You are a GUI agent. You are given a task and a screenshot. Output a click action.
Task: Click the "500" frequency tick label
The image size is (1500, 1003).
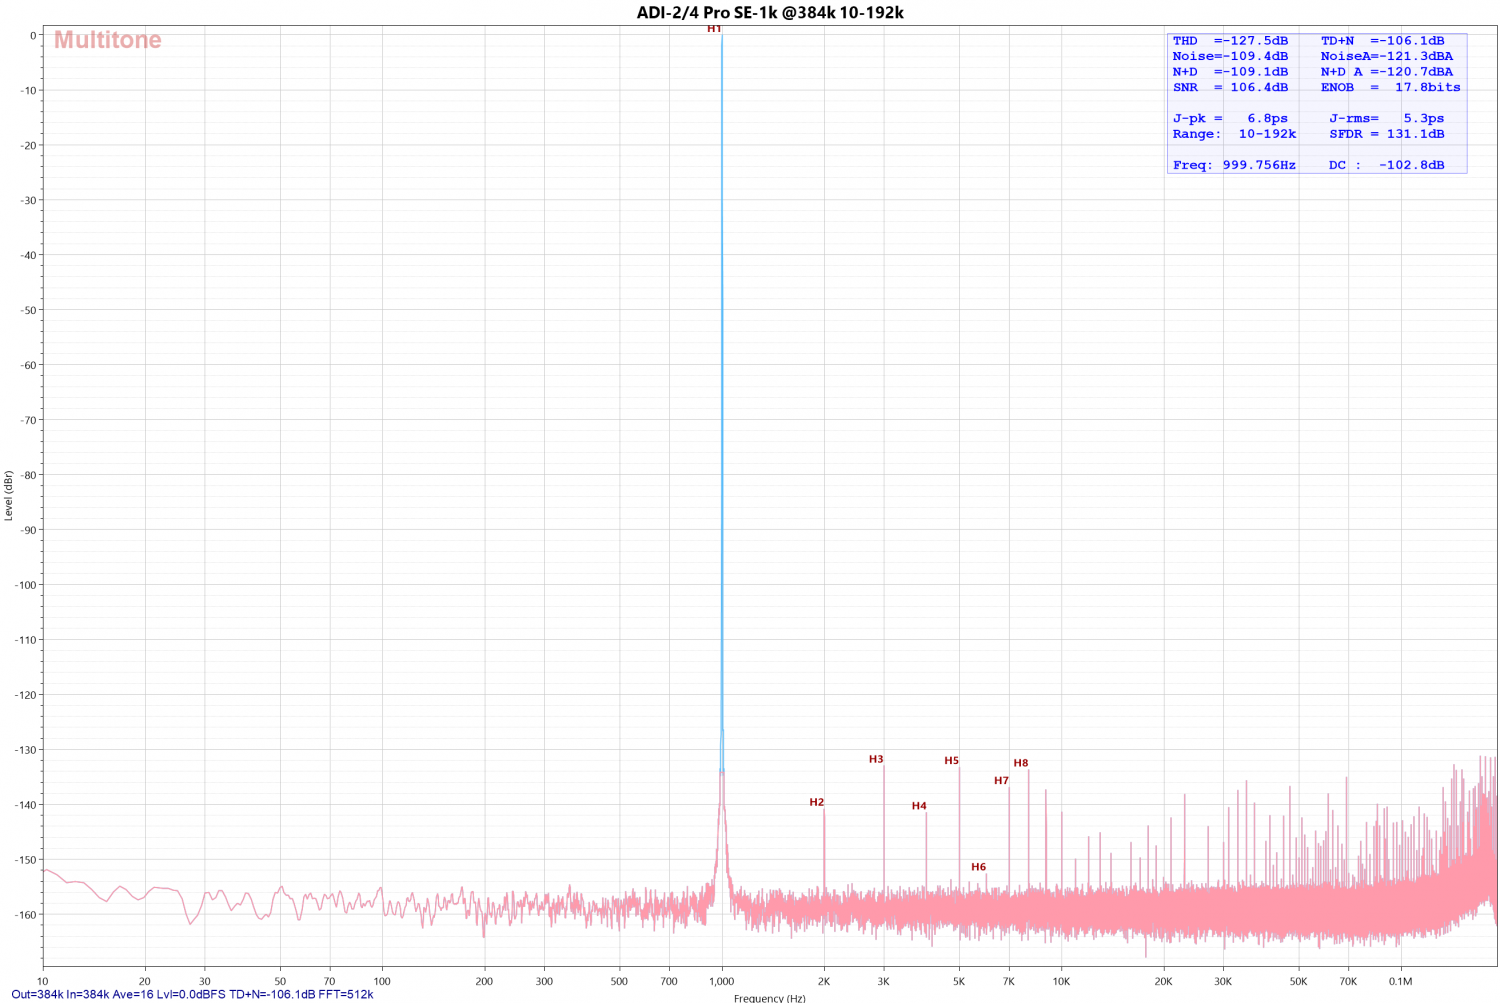click(619, 981)
